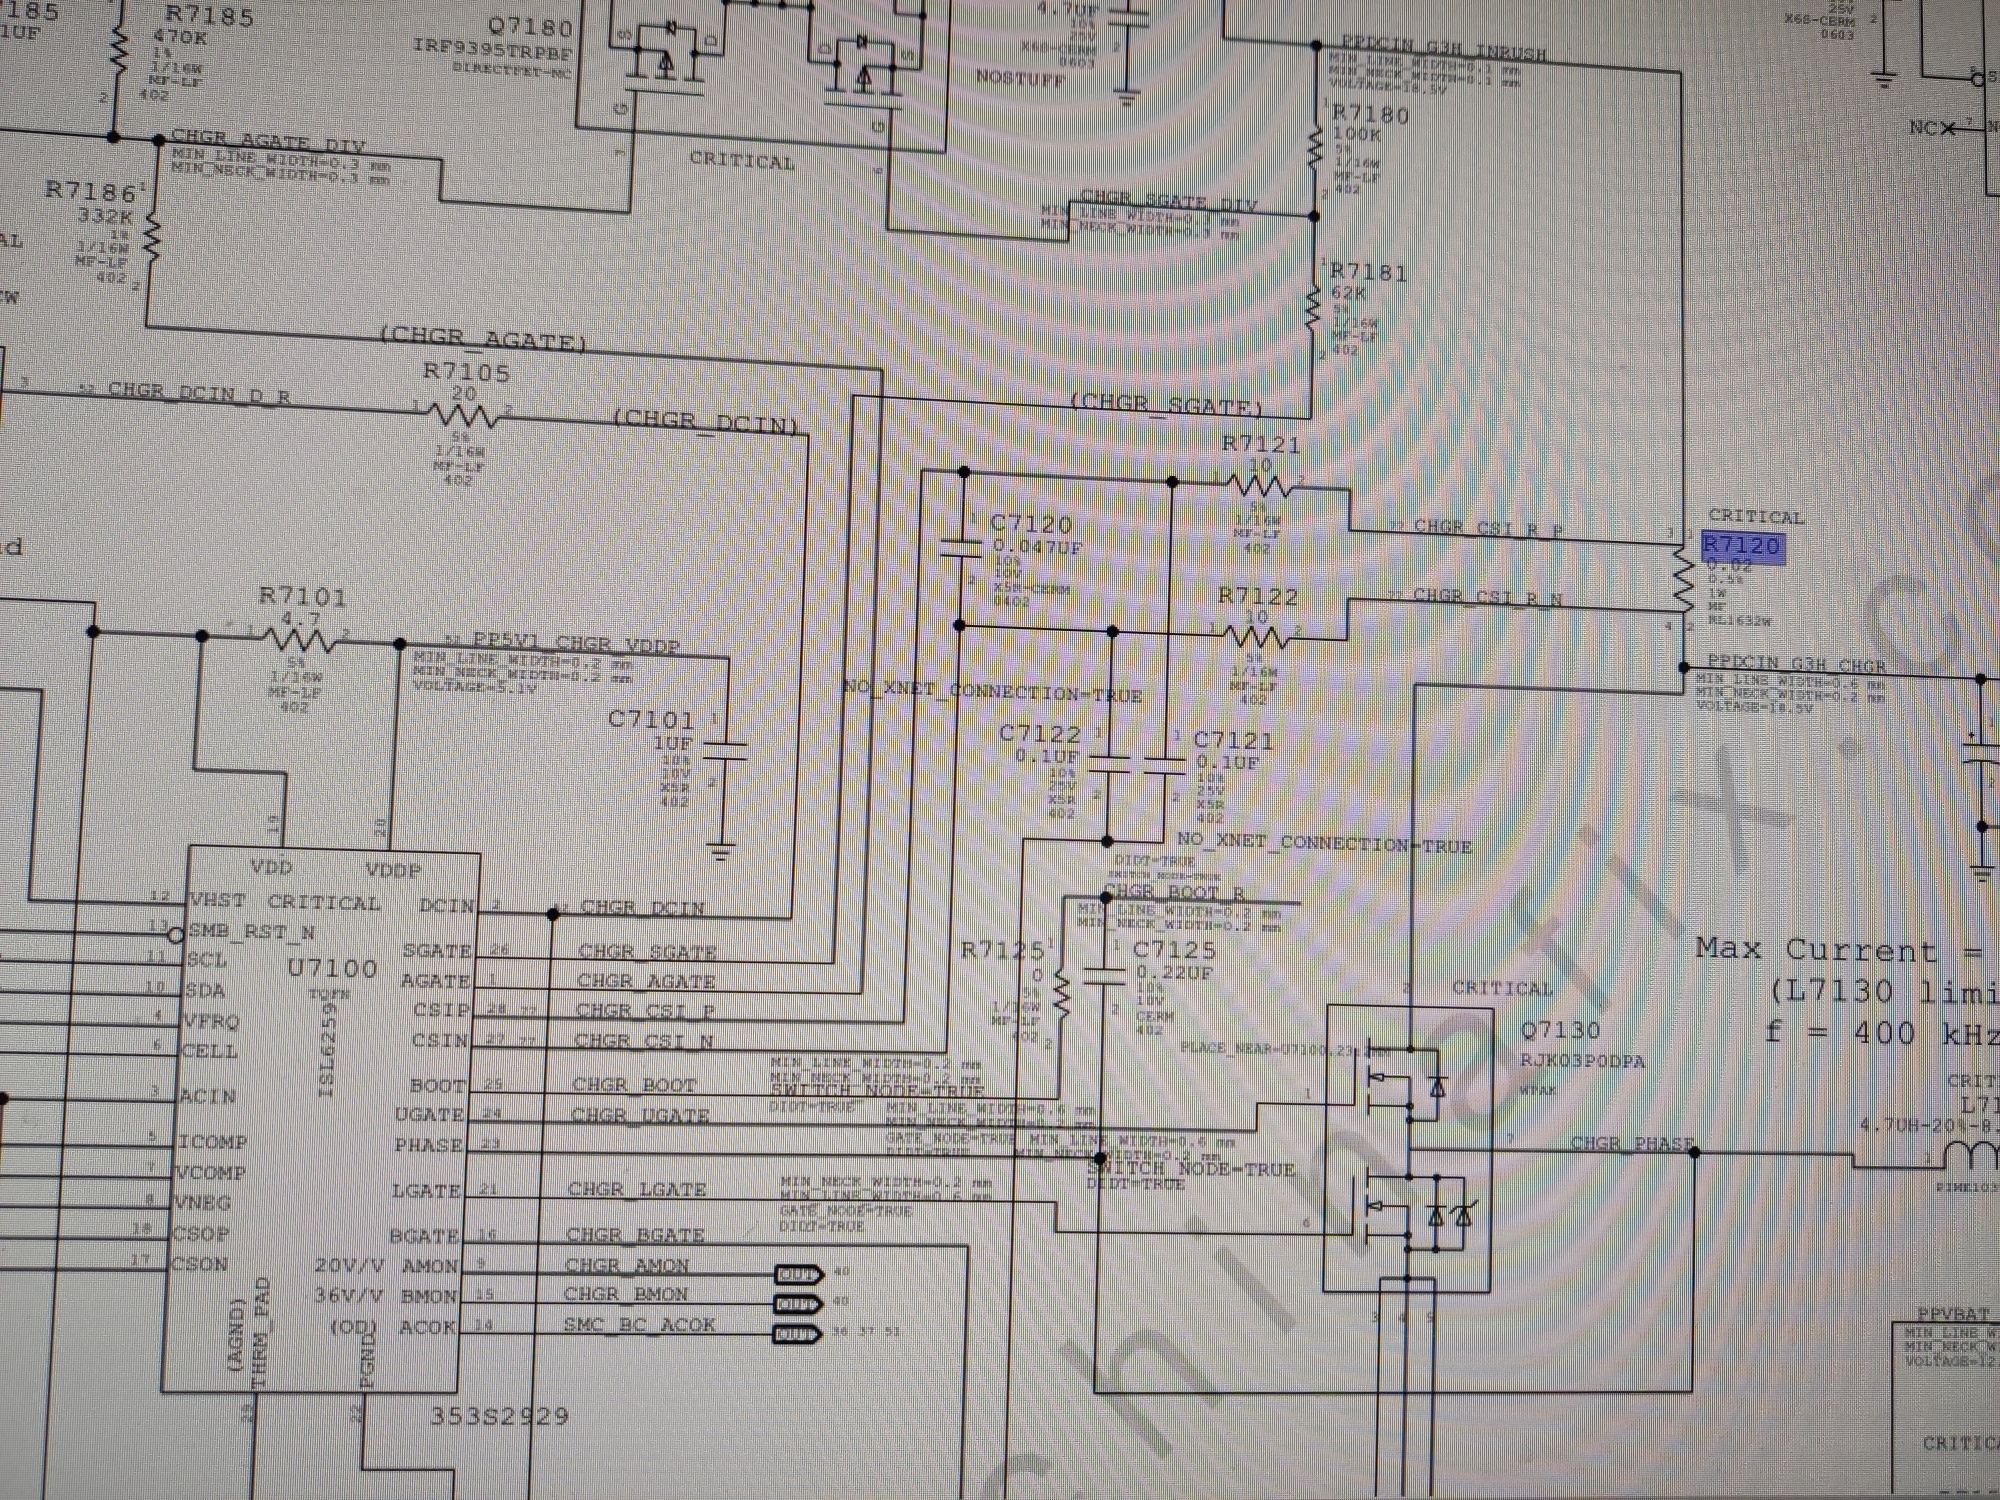Select the Q7180 IRF9395TRPBF part label
2000x1500 pixels.
493,49
